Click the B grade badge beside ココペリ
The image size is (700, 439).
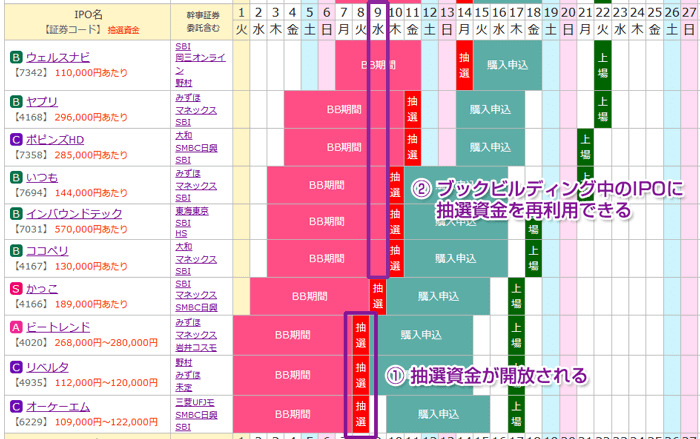(x=16, y=251)
